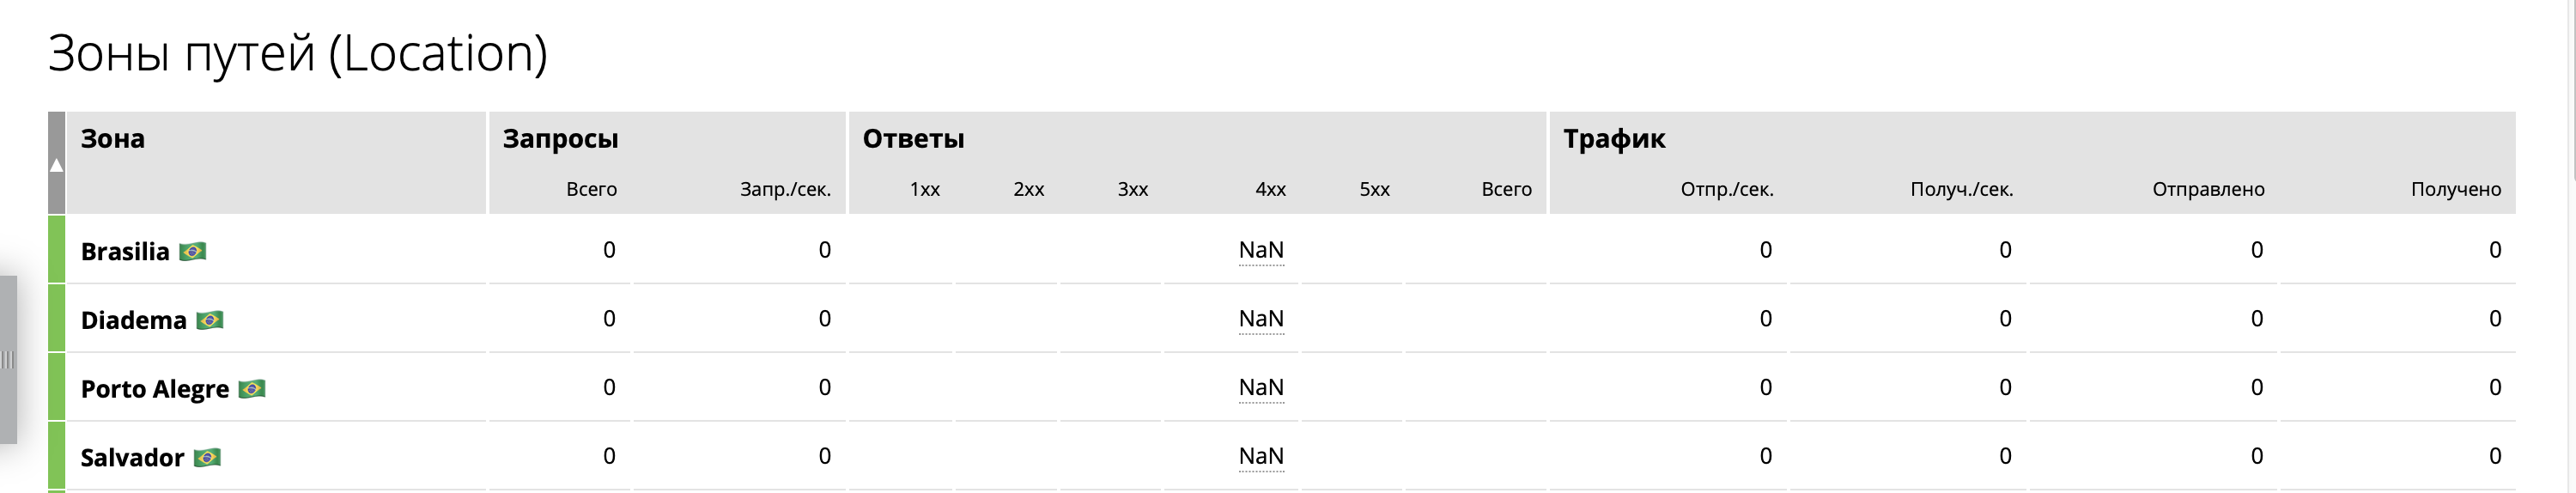Click the NaN 4xx value for Brasilia
The width and height of the screenshot is (2576, 493).
[1261, 250]
